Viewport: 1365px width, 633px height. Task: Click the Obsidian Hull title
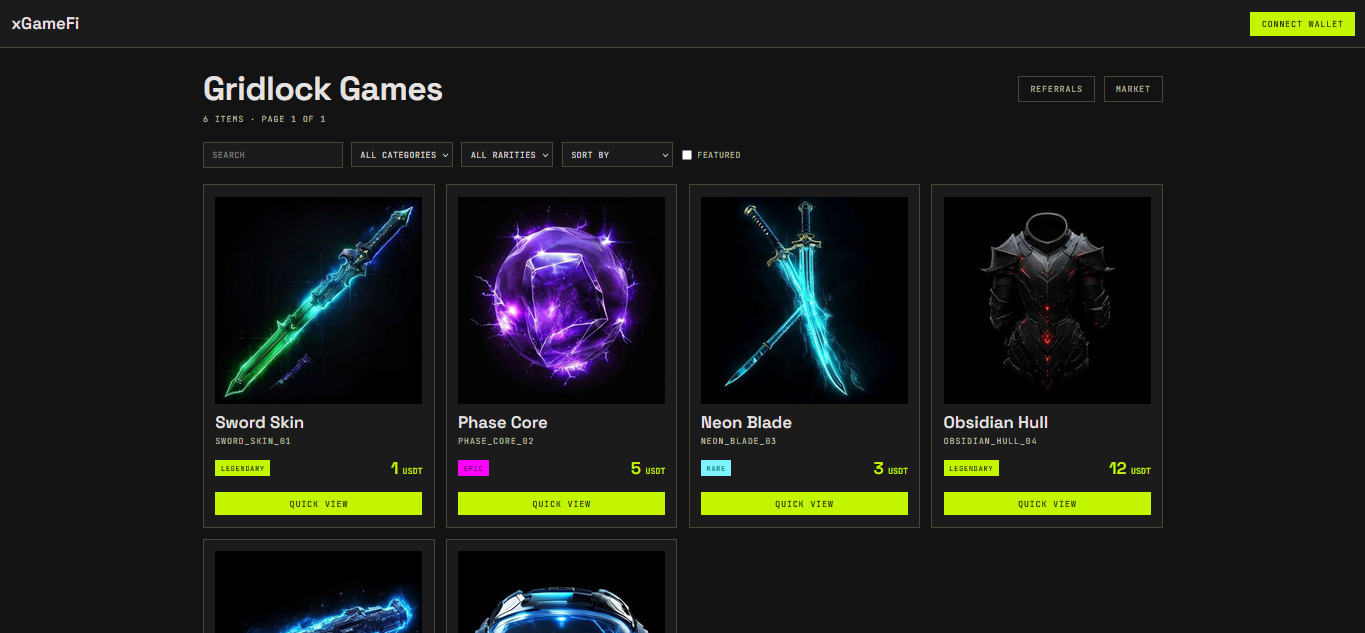pyautogui.click(x=996, y=422)
